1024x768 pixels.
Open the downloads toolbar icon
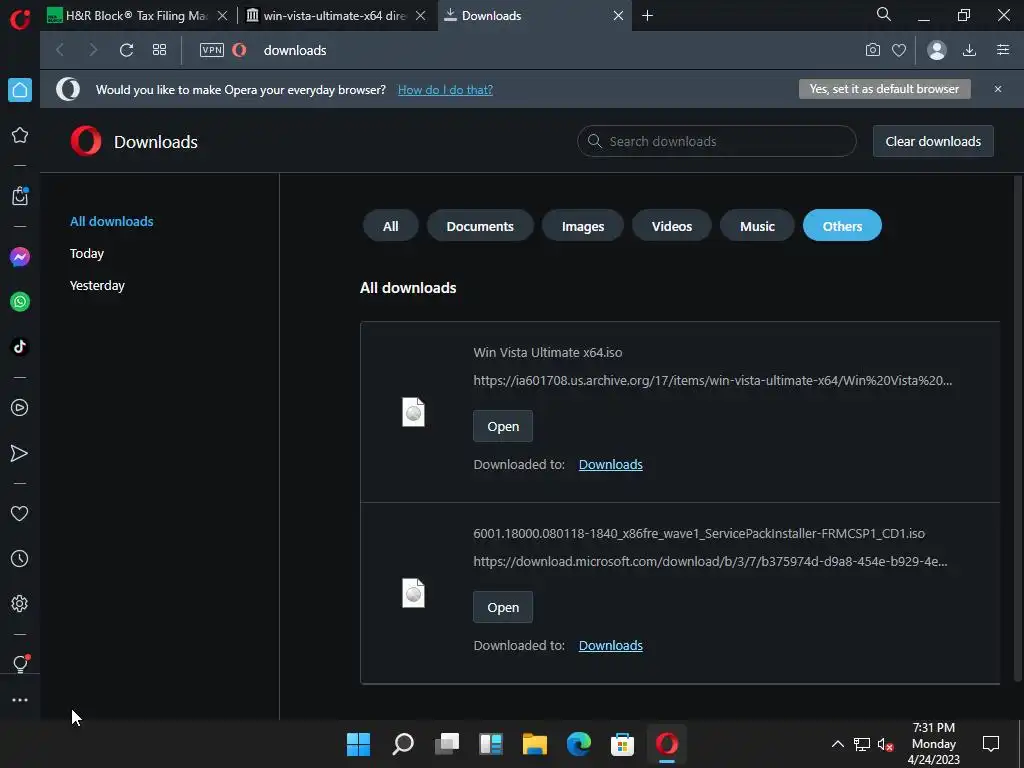click(969, 50)
